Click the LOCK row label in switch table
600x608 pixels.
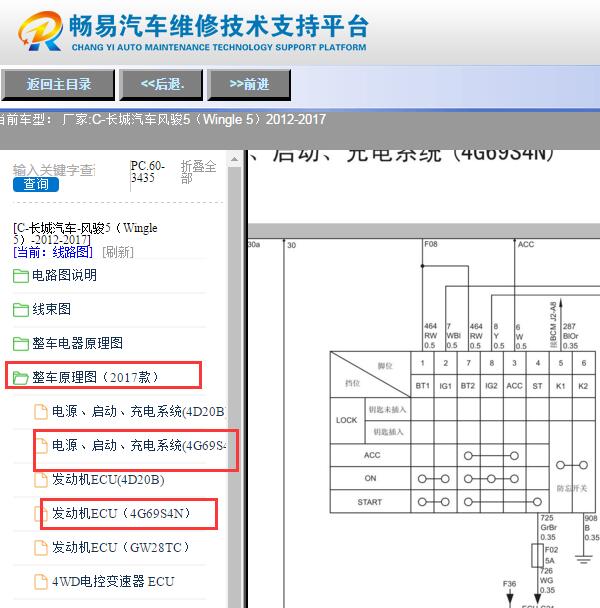[x=347, y=420]
